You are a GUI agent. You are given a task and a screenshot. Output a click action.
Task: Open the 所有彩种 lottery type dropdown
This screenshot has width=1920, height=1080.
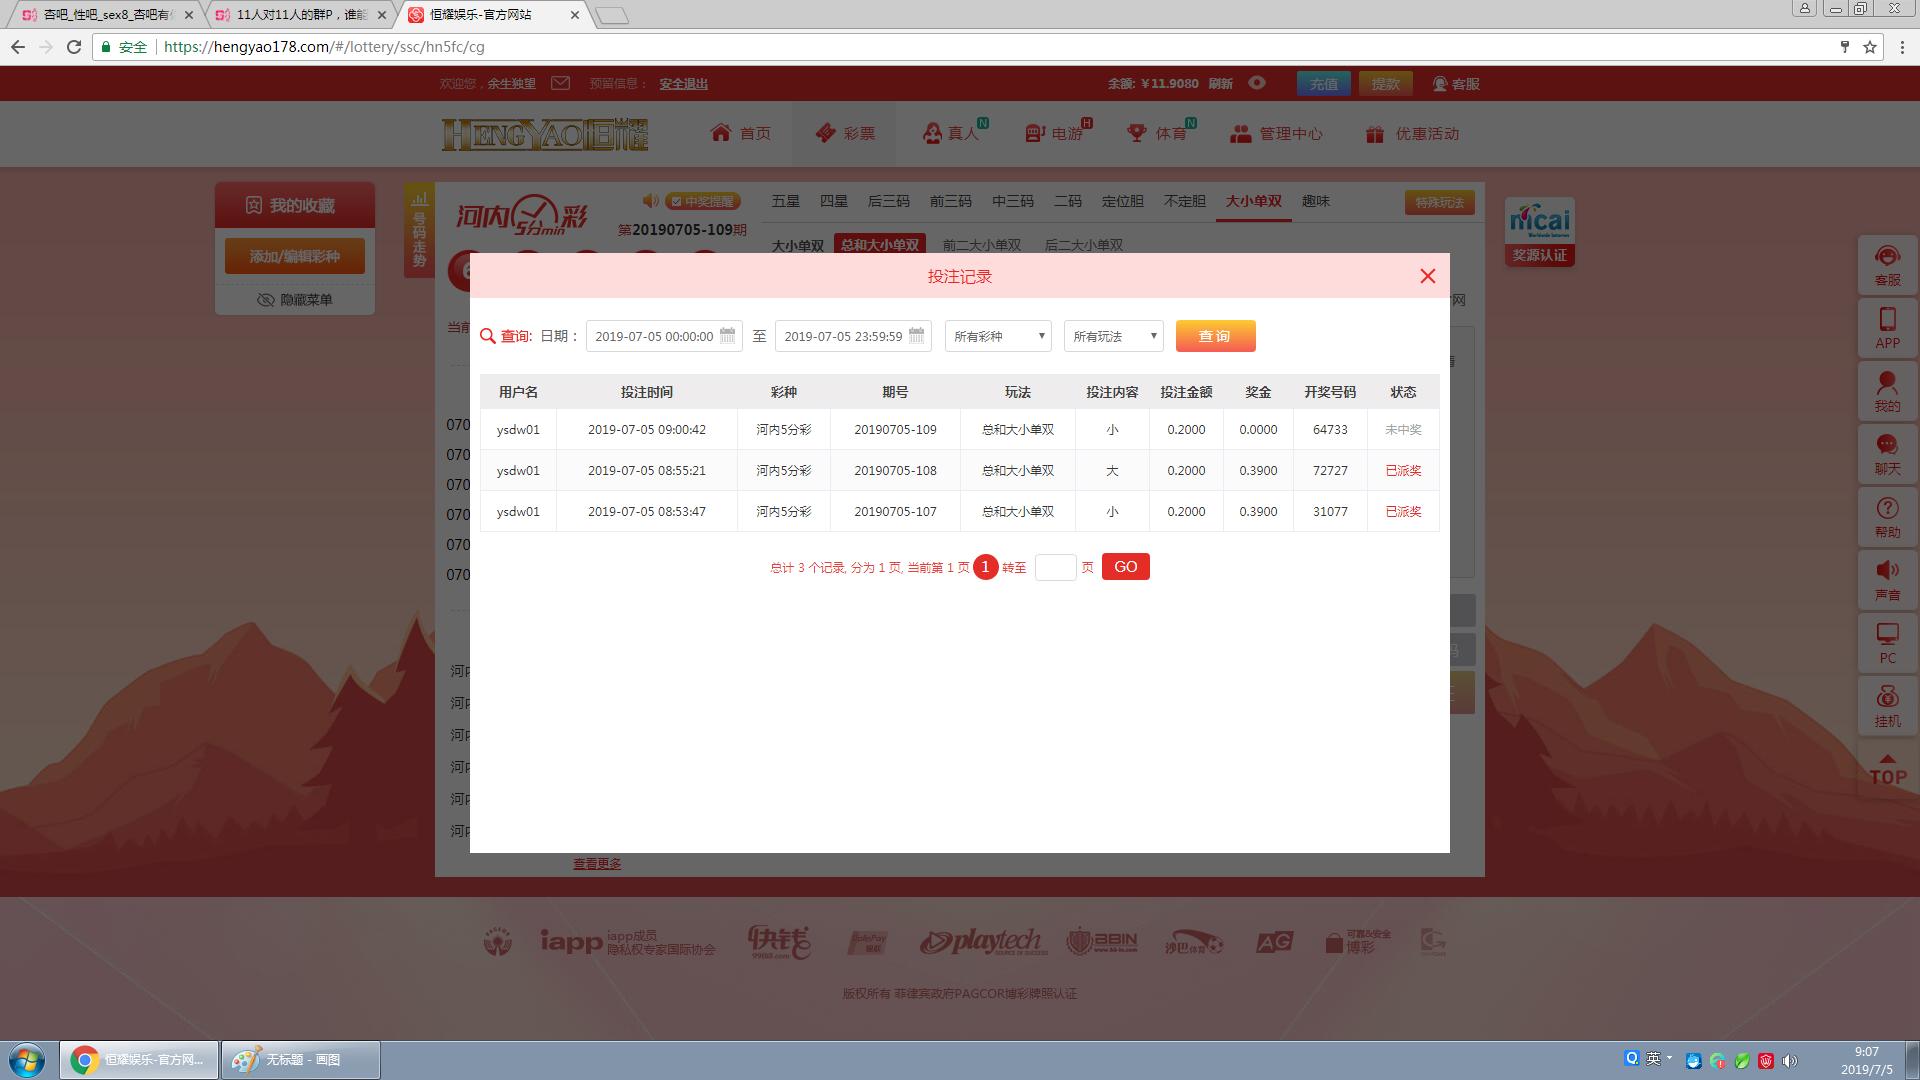click(997, 336)
